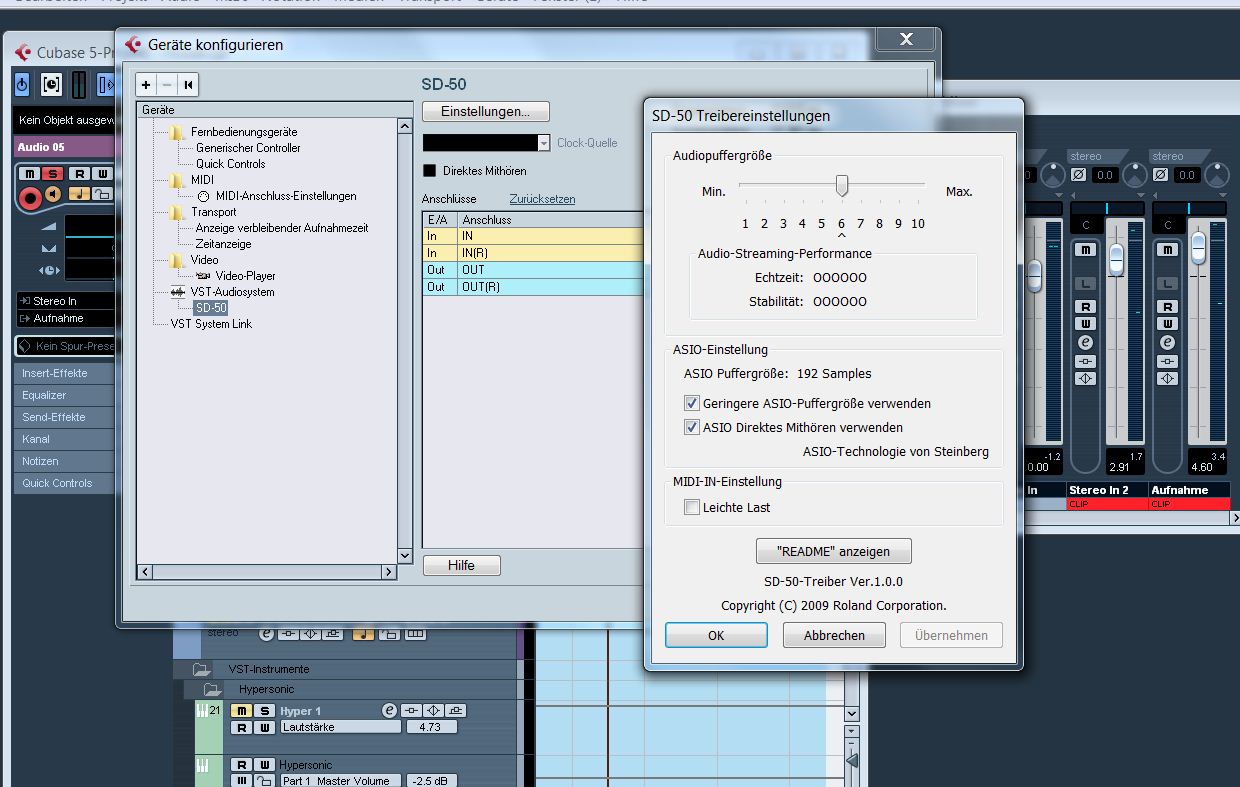Click the Zurücksetzen link
Image resolution: width=1240 pixels, height=787 pixels.
(x=542, y=199)
